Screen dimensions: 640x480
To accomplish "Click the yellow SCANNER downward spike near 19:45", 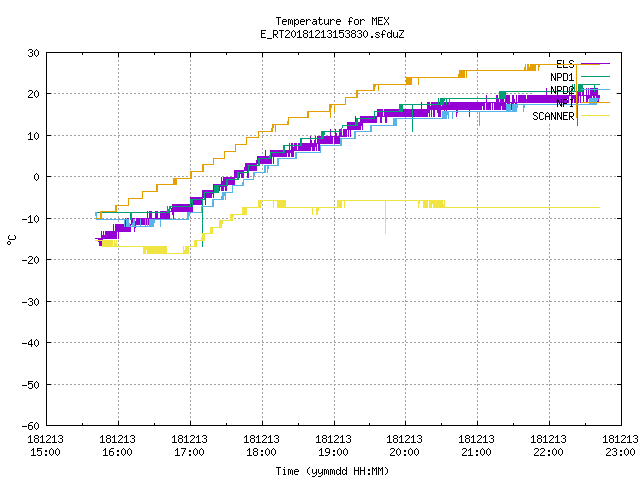I will click(x=385, y=218).
